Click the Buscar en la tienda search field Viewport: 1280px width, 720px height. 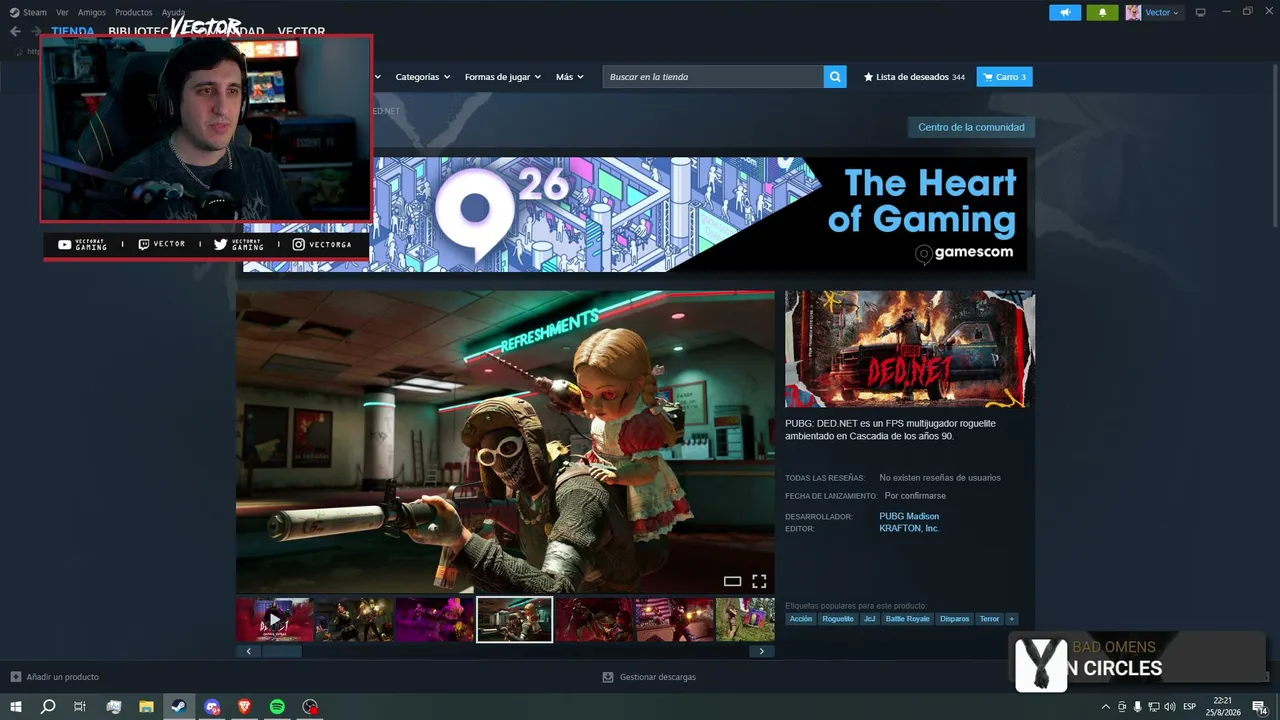713,77
